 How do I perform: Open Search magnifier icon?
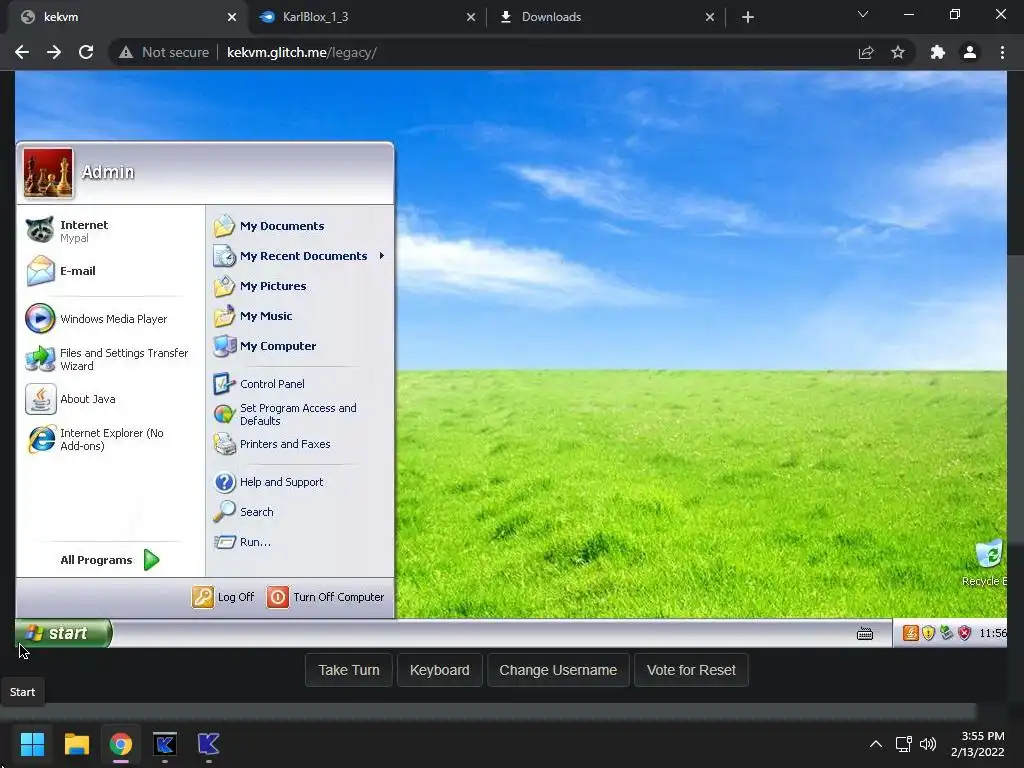click(223, 512)
